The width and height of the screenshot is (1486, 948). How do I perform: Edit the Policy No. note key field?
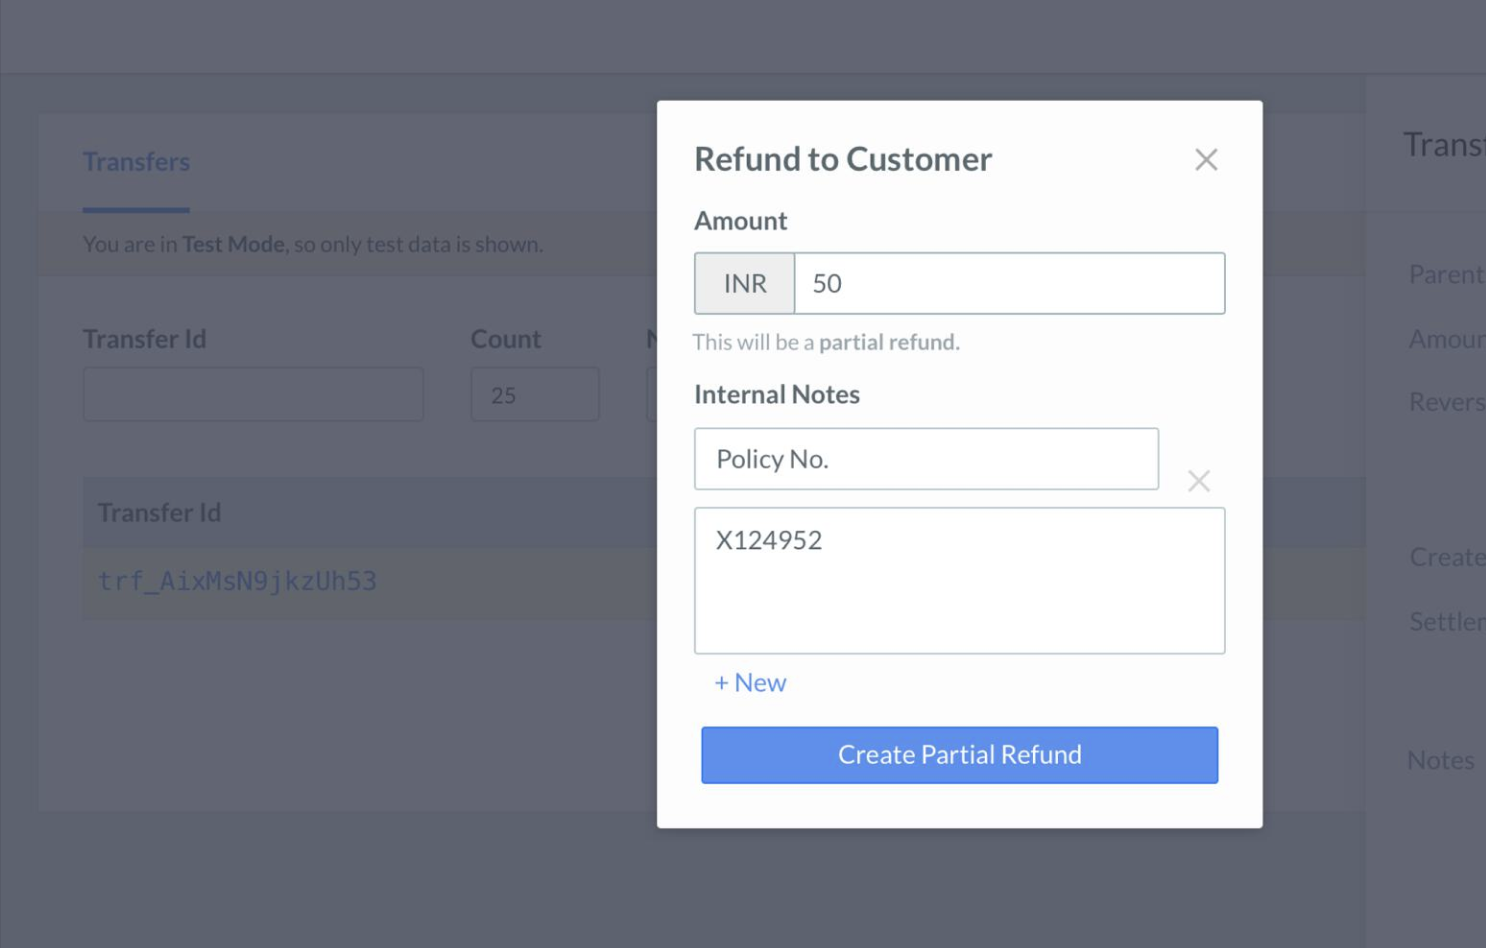(926, 459)
